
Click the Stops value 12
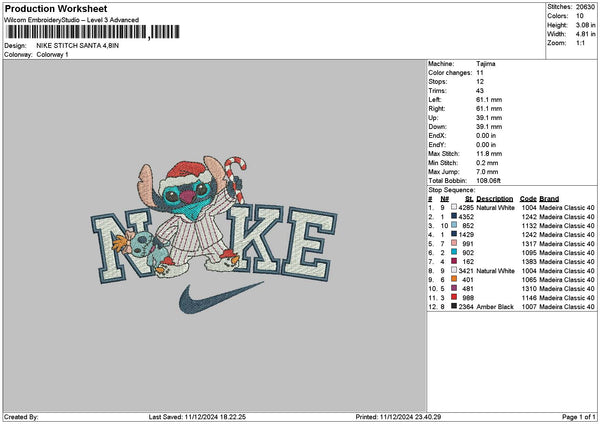[x=480, y=82]
